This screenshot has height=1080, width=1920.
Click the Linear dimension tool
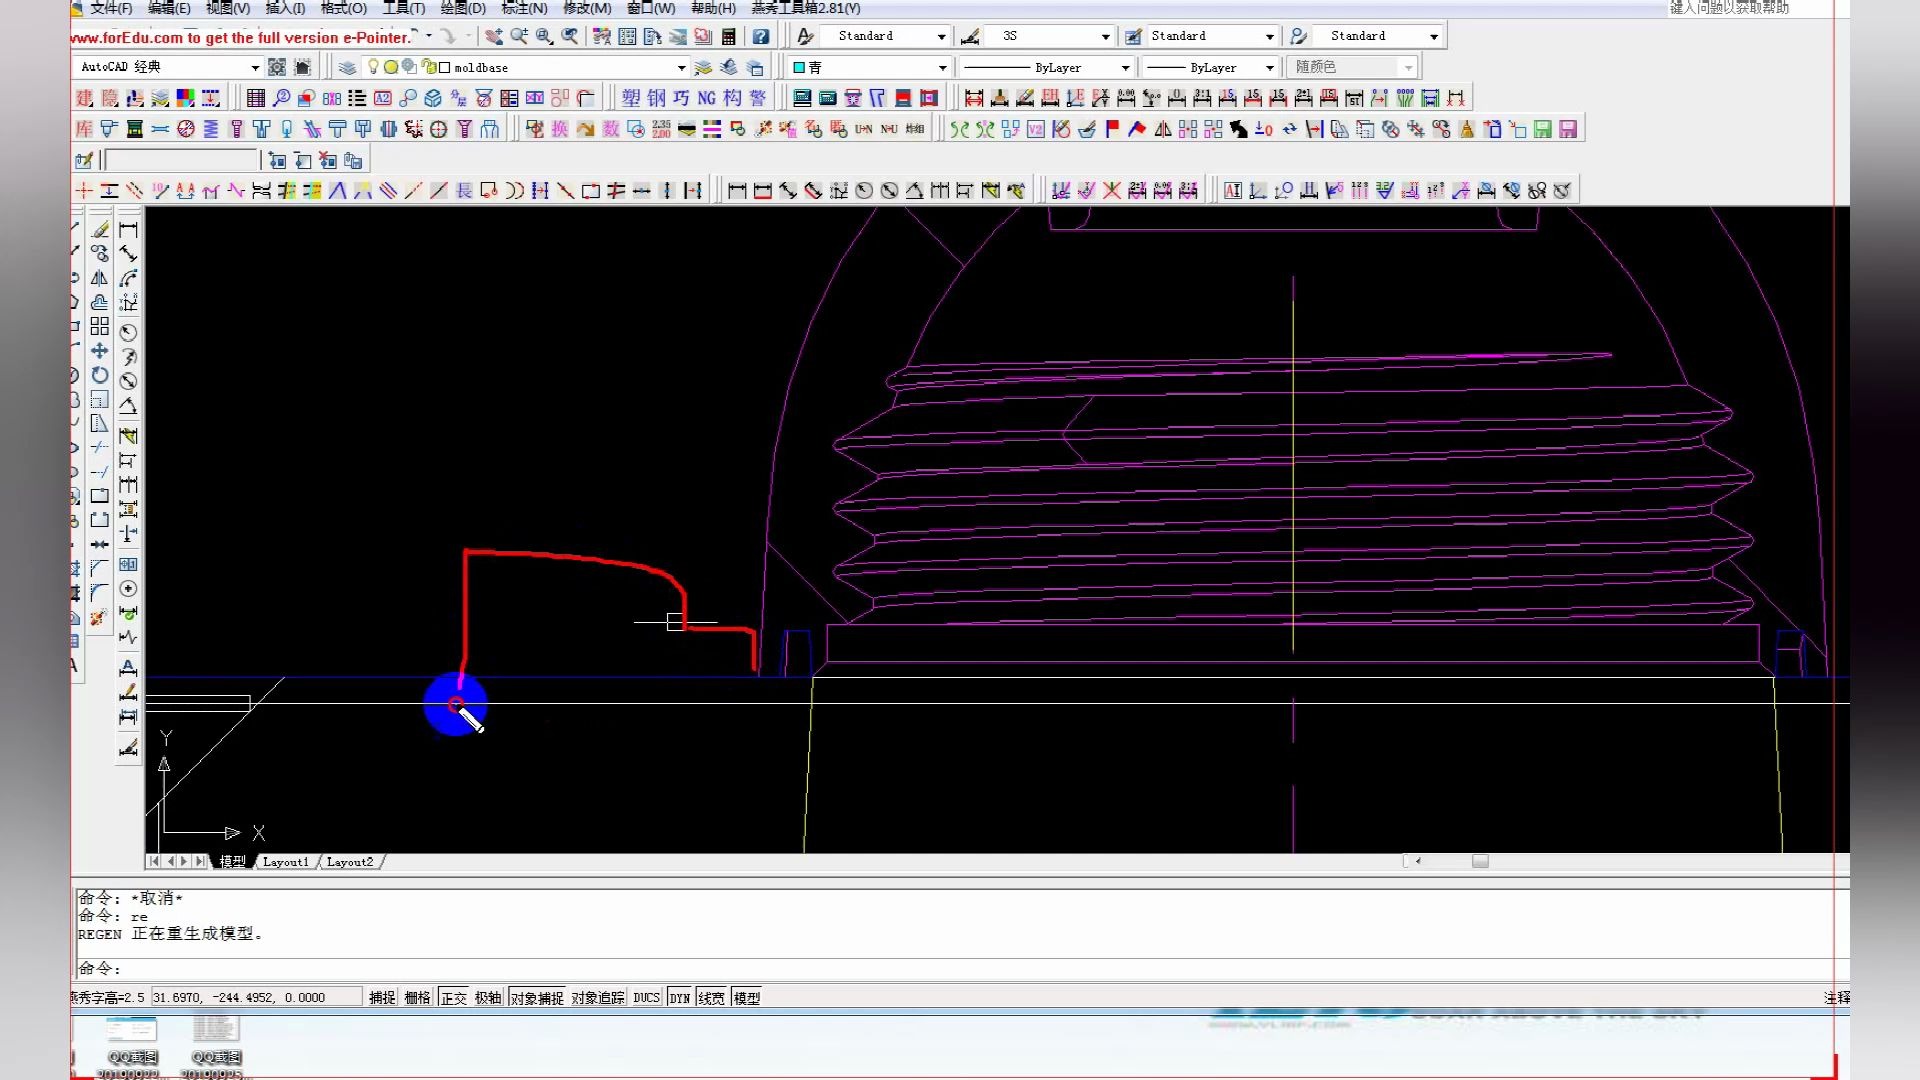(x=128, y=230)
